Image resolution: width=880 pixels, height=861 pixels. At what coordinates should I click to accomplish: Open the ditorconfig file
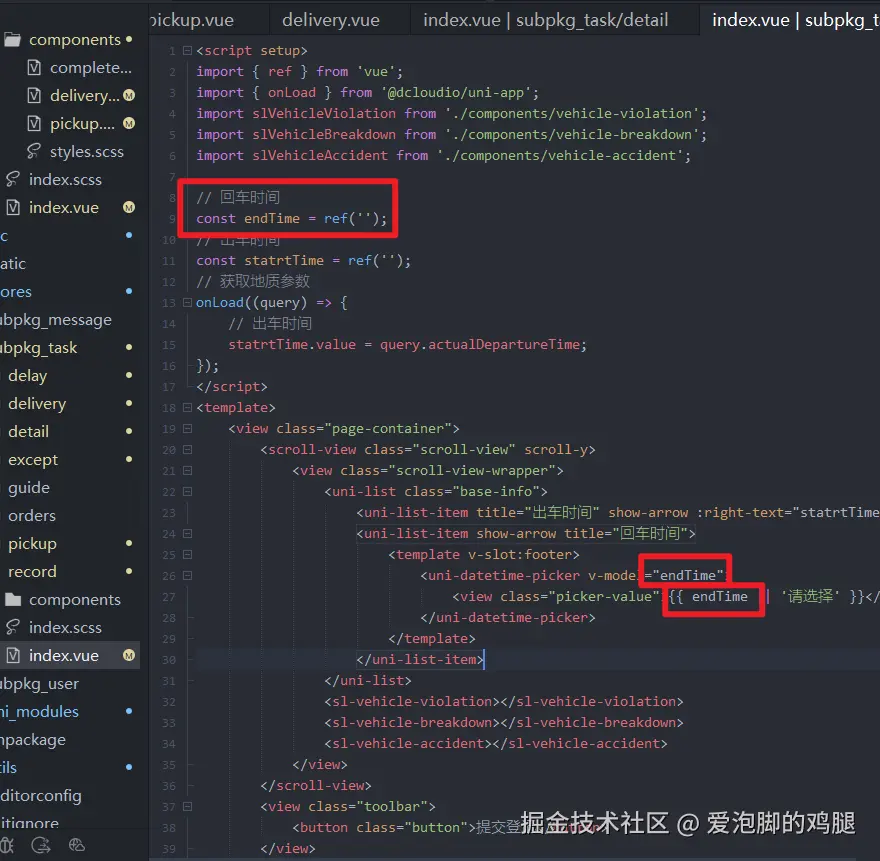pos(41,795)
